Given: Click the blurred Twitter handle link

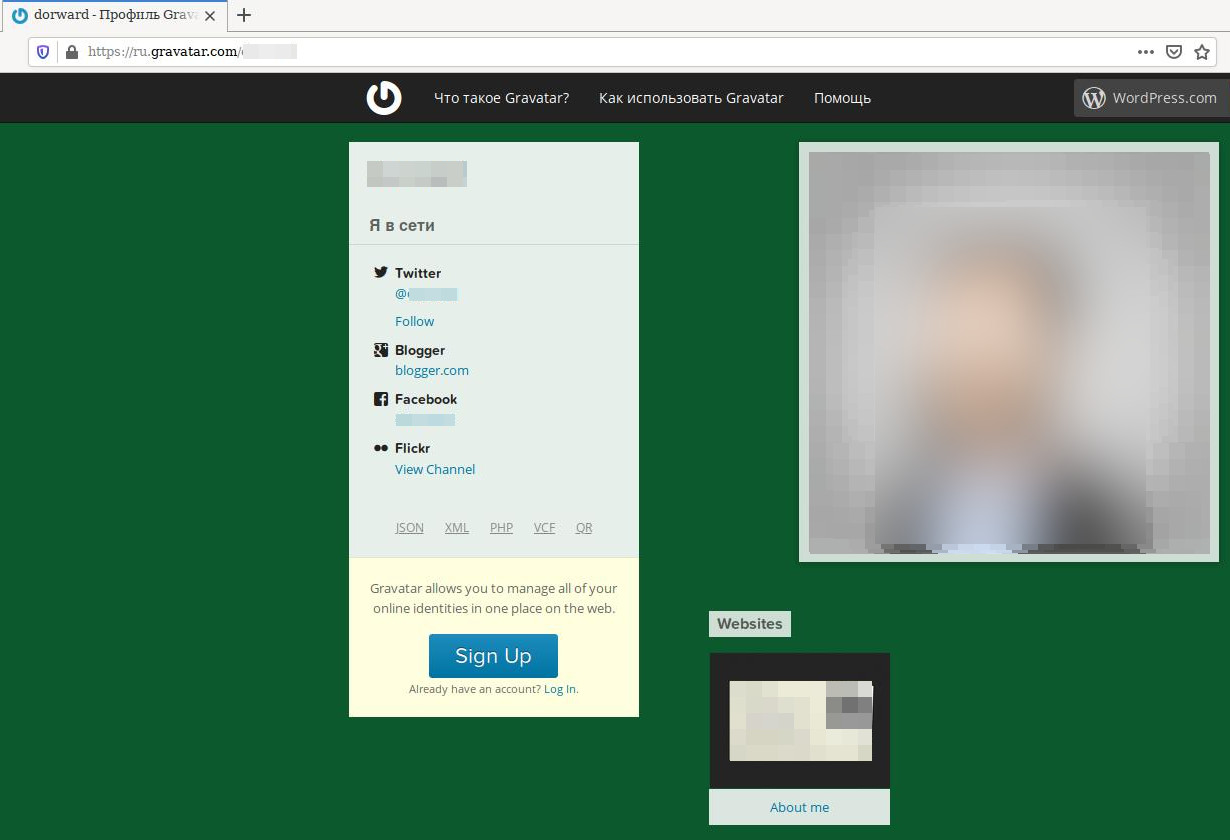Looking at the screenshot, I should [426, 294].
